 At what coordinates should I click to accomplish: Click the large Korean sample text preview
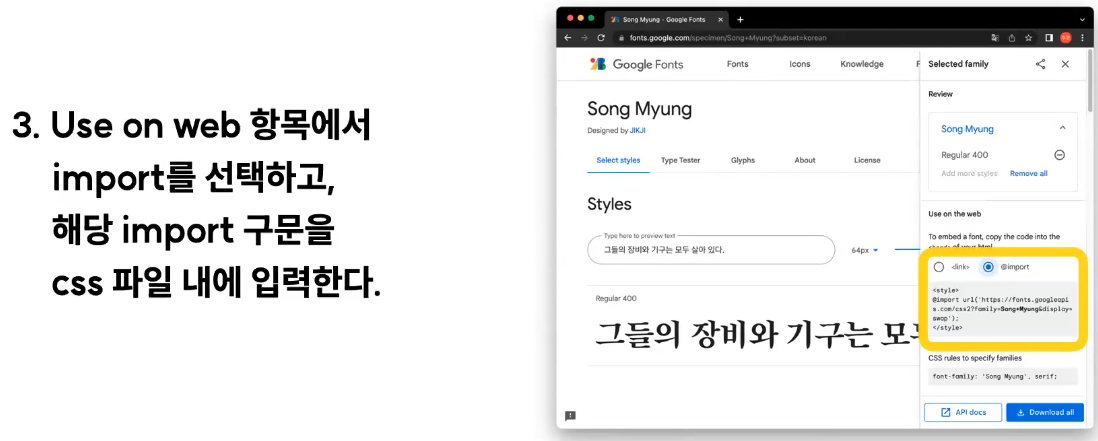point(756,333)
